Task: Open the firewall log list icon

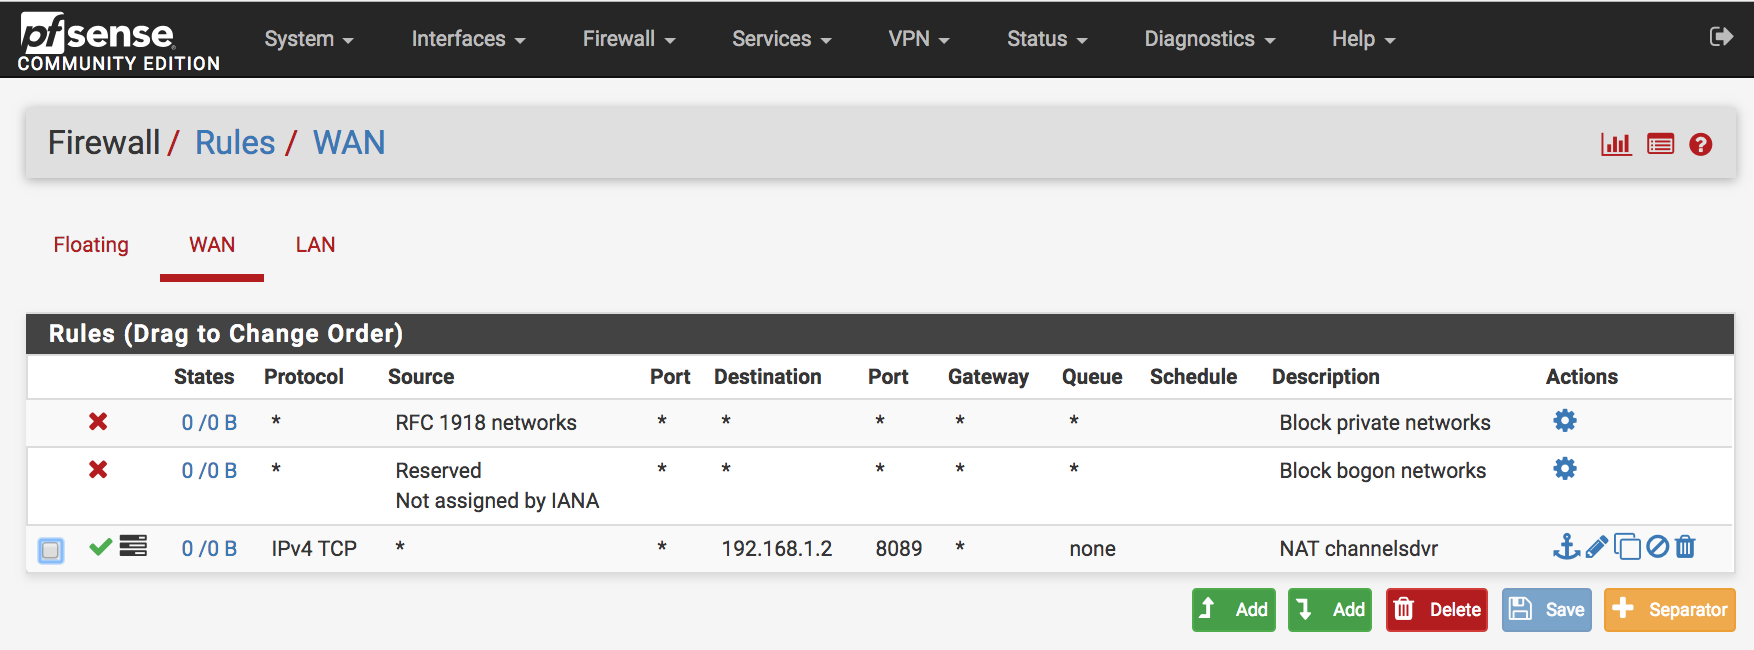Action: (x=1660, y=144)
